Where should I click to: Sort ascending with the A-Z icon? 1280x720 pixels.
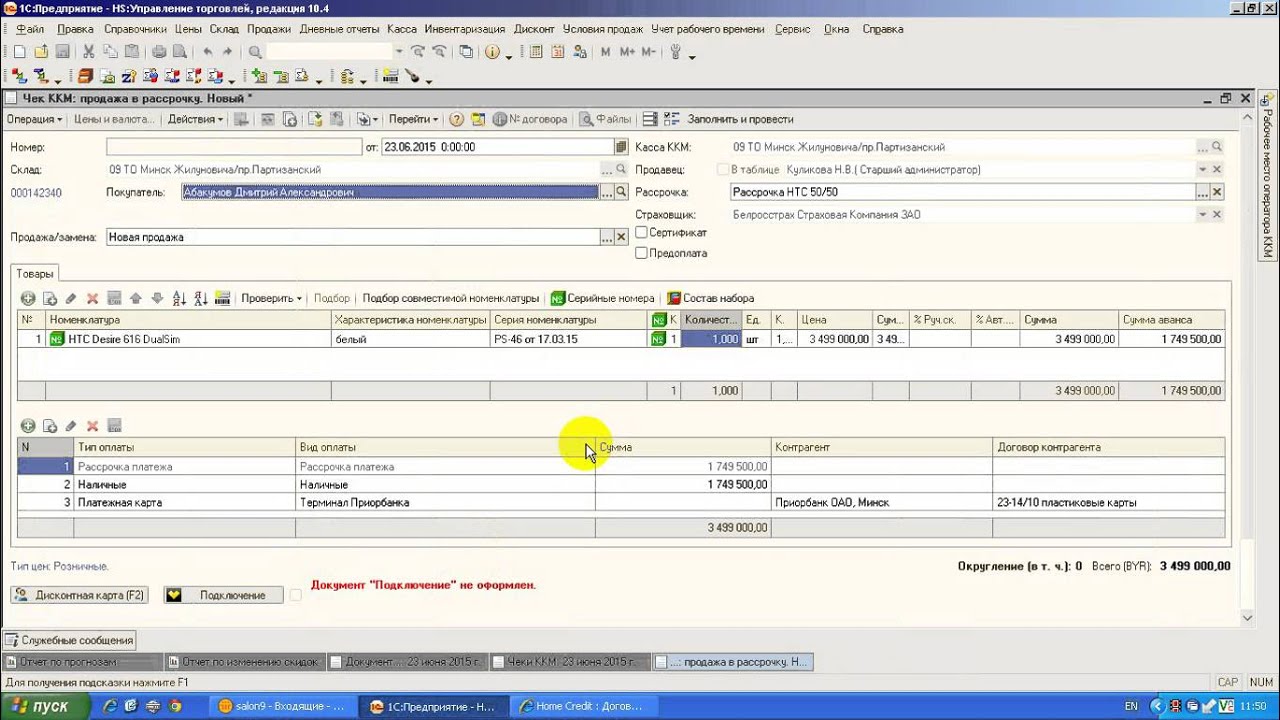(180, 298)
